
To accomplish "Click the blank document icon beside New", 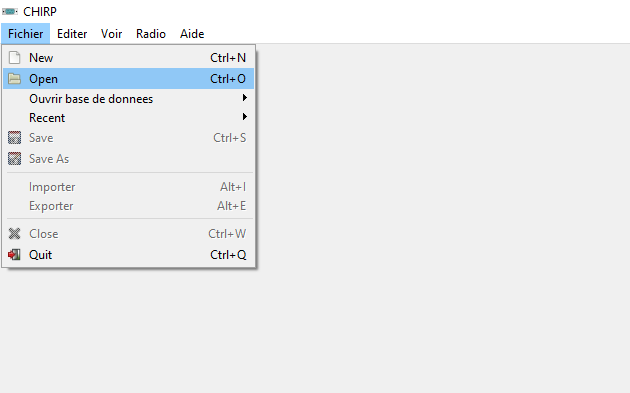I will point(14,57).
